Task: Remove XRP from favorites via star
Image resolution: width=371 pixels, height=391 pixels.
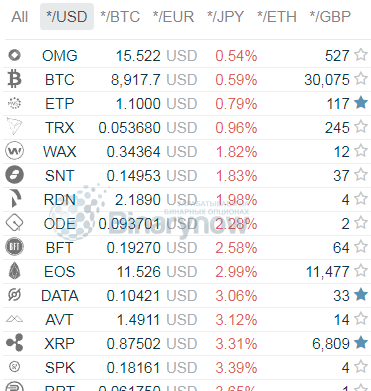Action: [361, 343]
